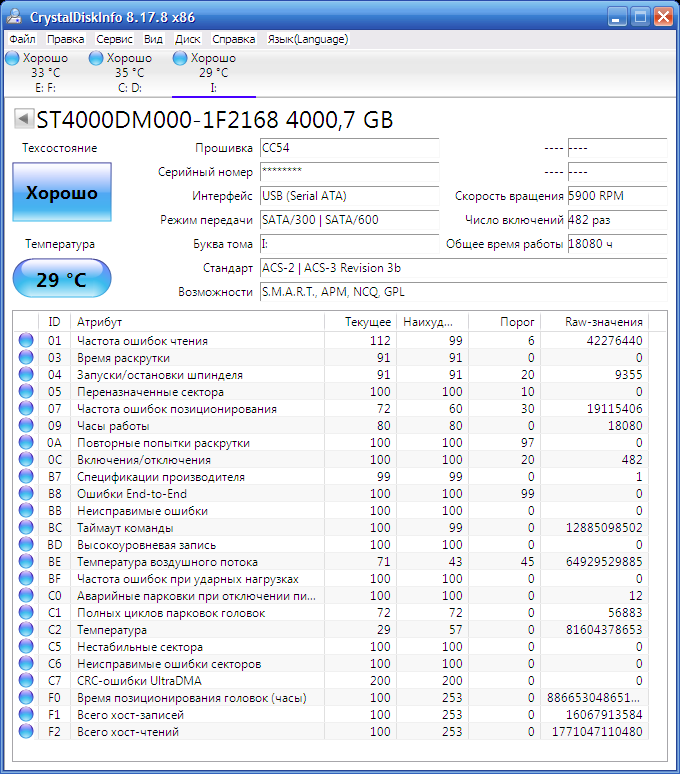This screenshot has width=680, height=774.
Task: Click the CrystalDiskInfo title bar icon
Action: coord(14,17)
